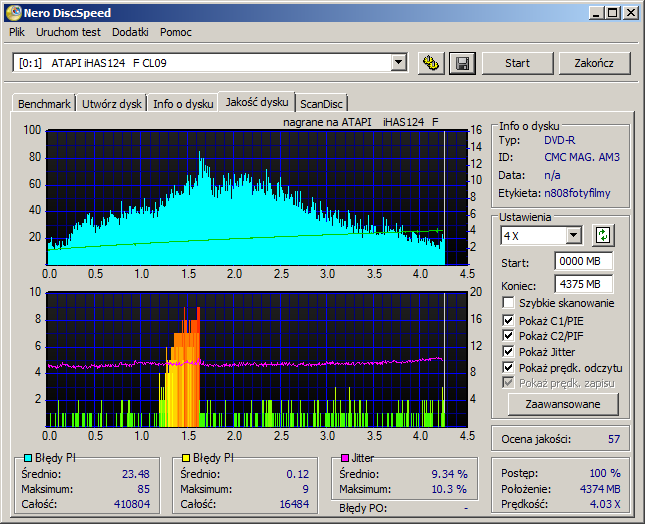Click the Start 0000 MB input field
645x524 pixels.
pyautogui.click(x=583, y=261)
